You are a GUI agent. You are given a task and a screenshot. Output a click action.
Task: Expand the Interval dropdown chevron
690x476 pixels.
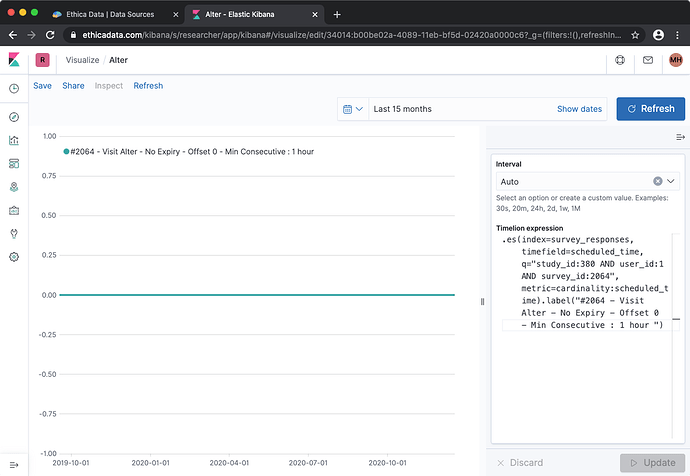[x=671, y=181]
